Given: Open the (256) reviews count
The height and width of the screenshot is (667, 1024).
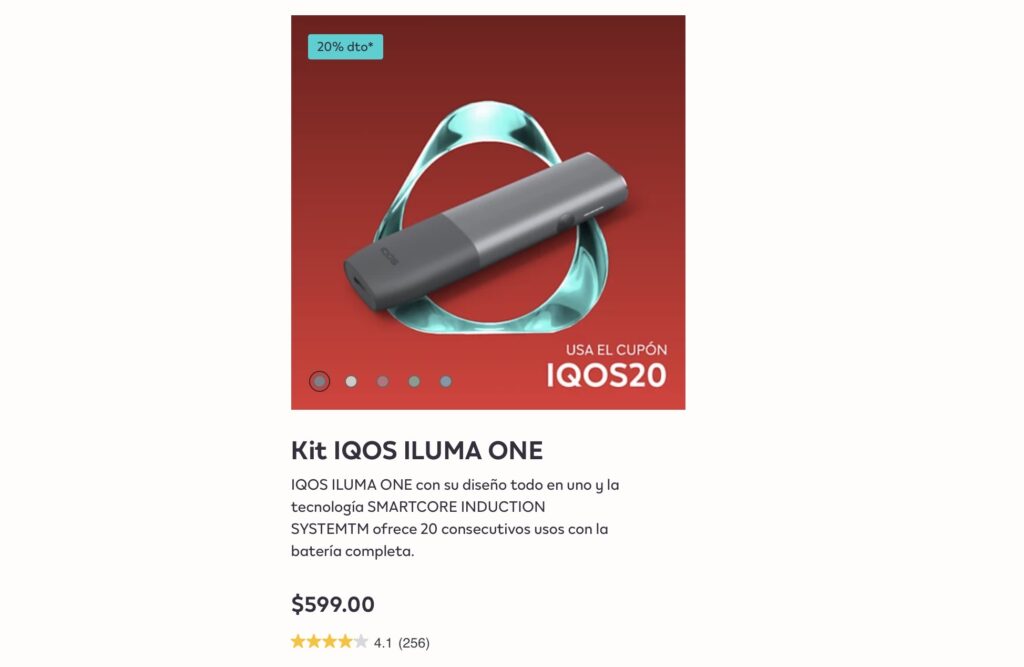Looking at the screenshot, I should pyautogui.click(x=414, y=643).
